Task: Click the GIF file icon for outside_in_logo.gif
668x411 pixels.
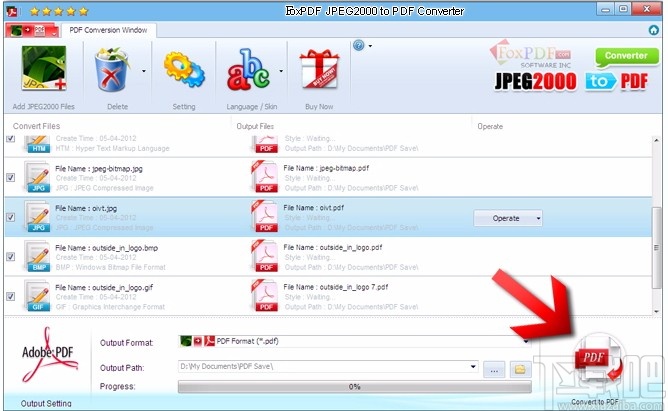Action: [x=37, y=296]
